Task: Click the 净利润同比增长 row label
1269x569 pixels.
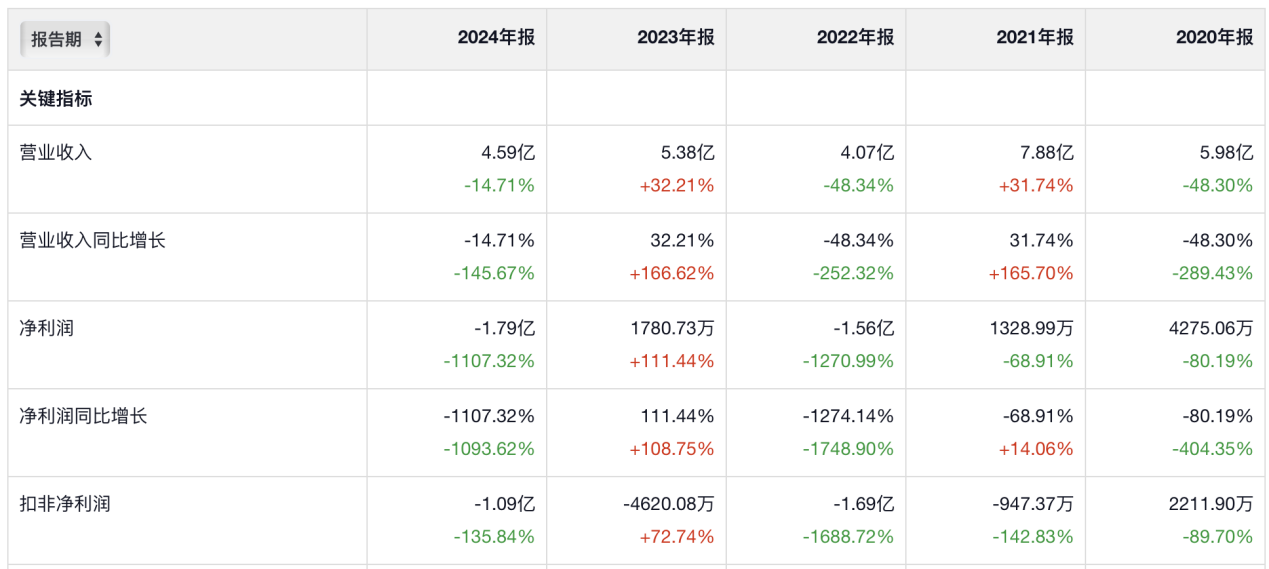Action: click(83, 416)
